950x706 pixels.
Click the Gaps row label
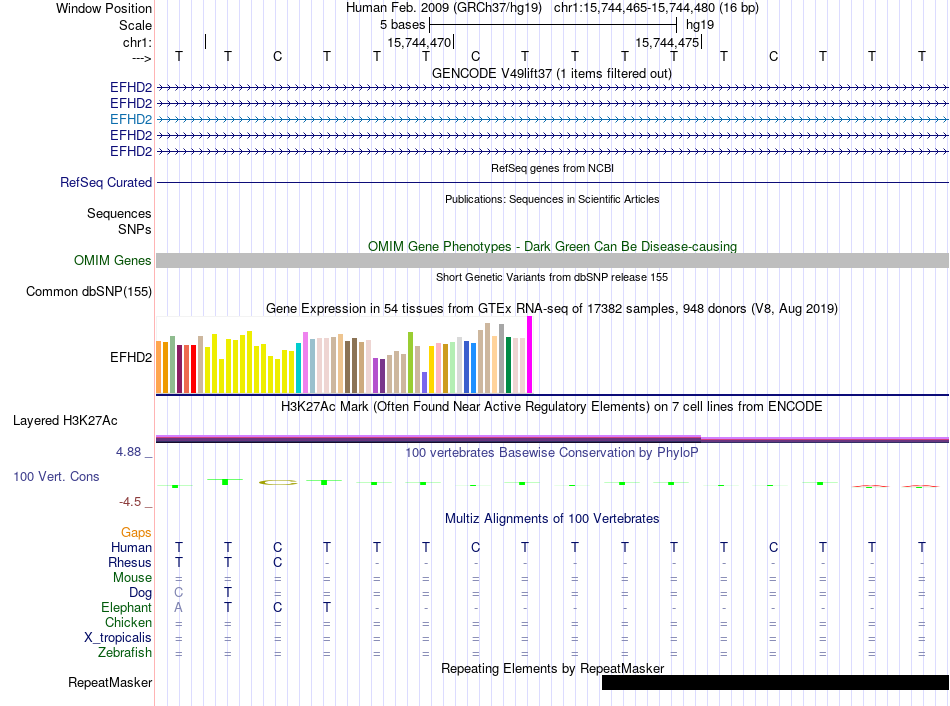(x=136, y=533)
